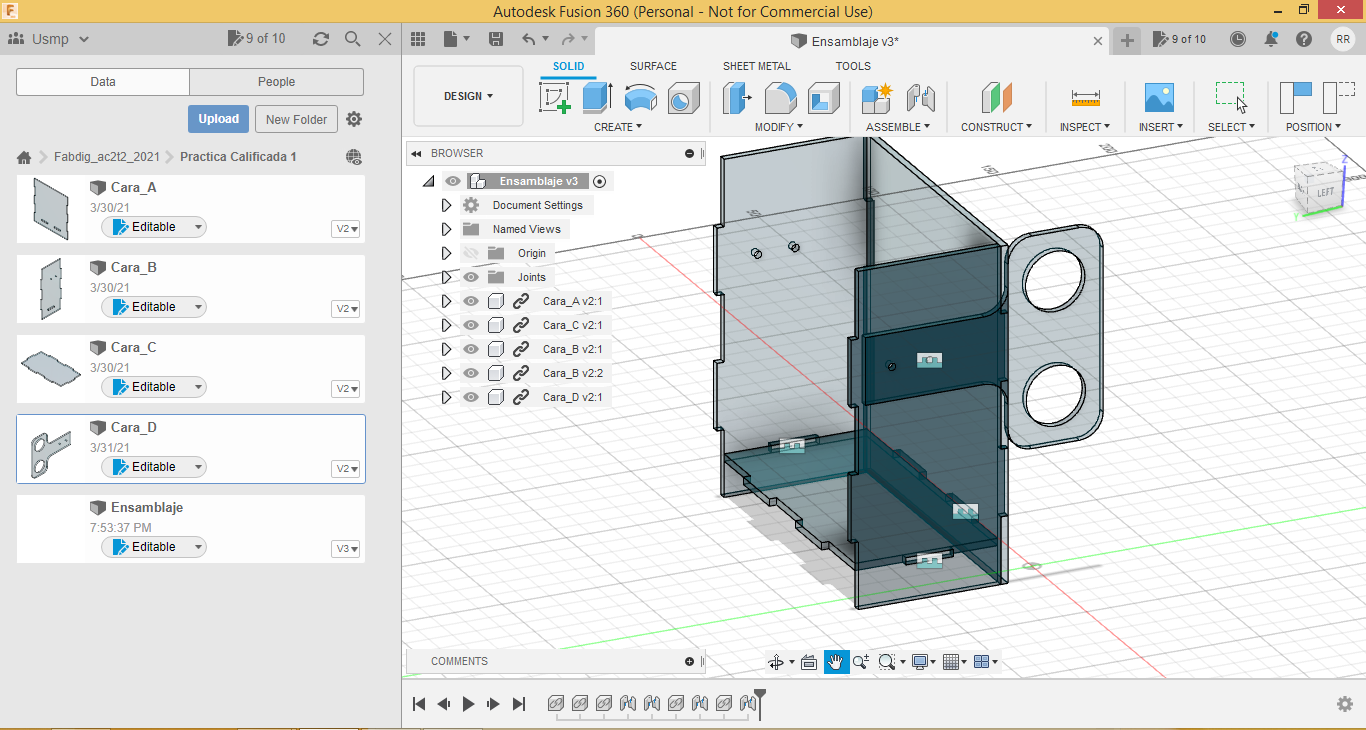
Task: Open Cara_D version V2 dropdown
Action: (x=347, y=469)
